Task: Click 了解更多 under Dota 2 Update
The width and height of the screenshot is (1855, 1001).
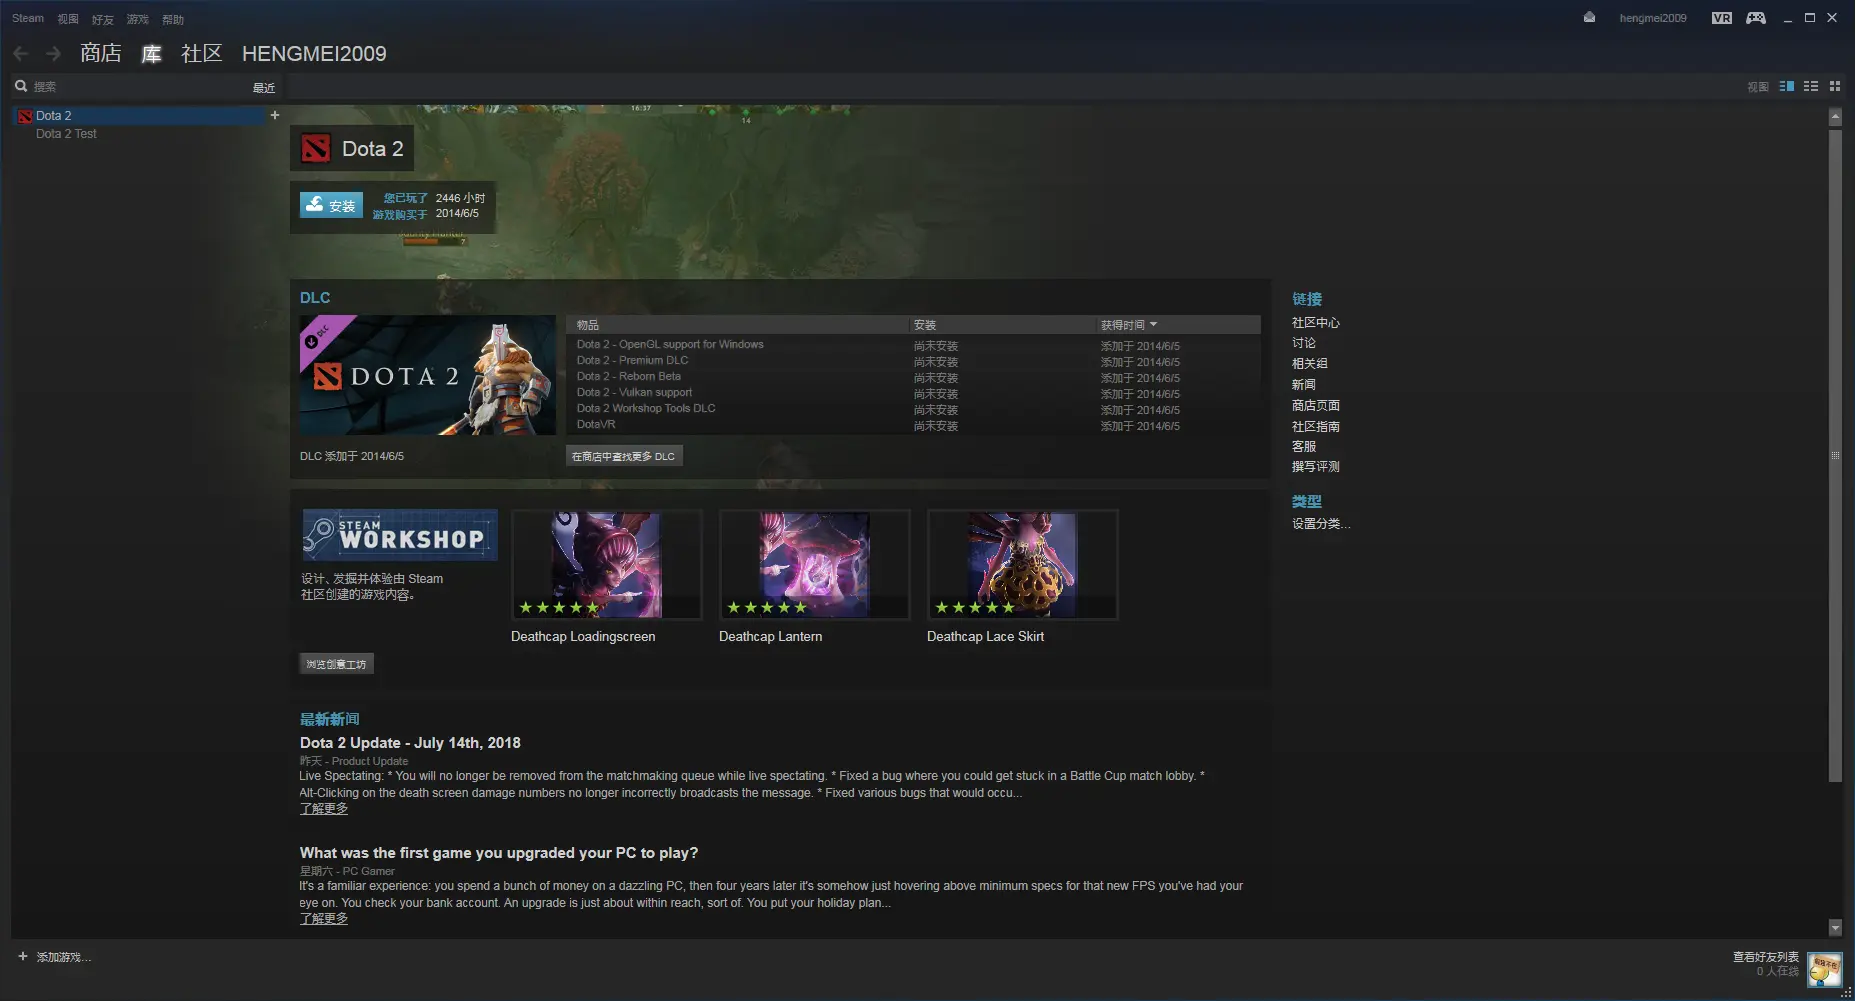Action: click(324, 809)
